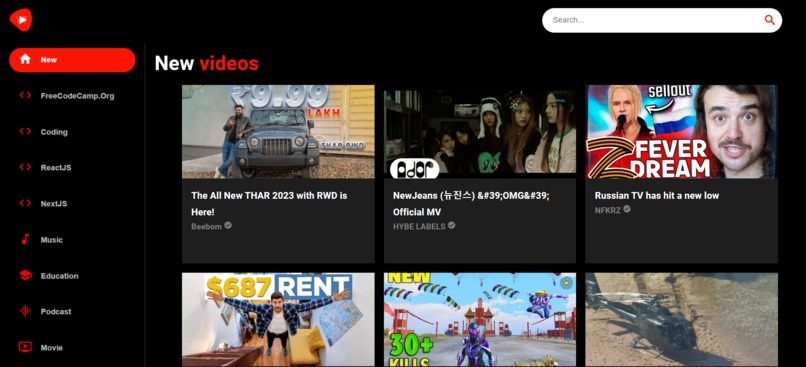The height and width of the screenshot is (367, 806).
Task: Click the 'New videos' heading
Action: [x=207, y=63]
